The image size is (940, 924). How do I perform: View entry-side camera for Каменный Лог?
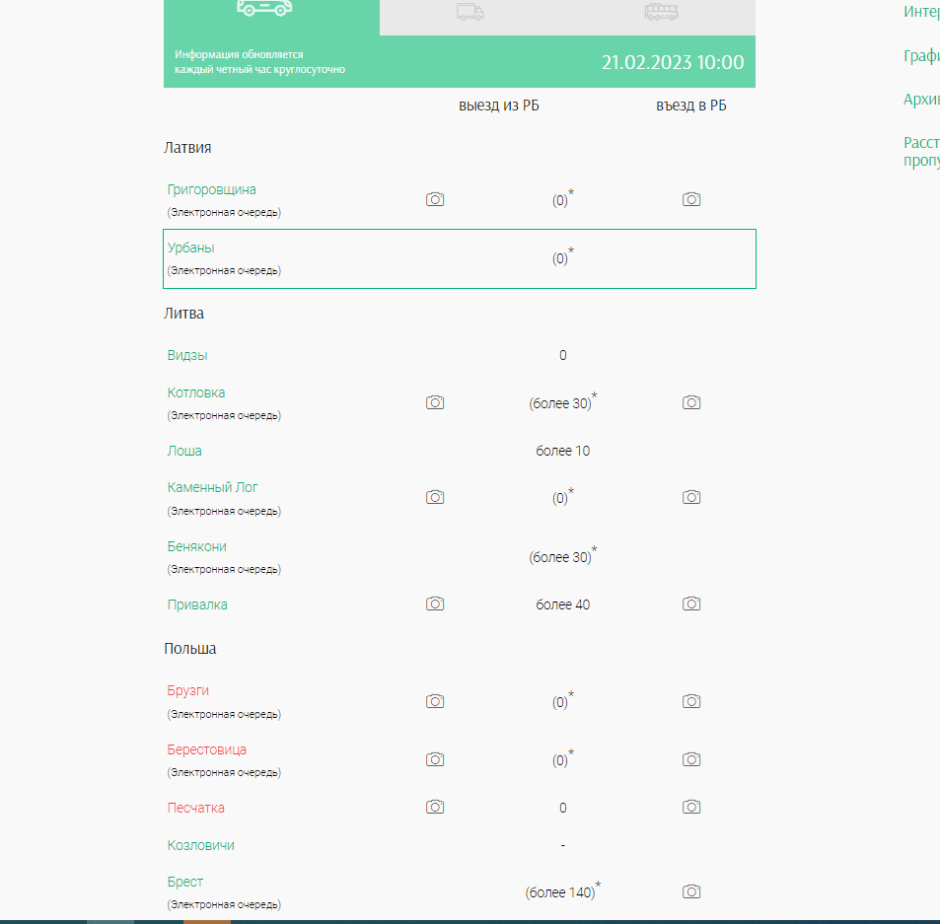pos(691,498)
